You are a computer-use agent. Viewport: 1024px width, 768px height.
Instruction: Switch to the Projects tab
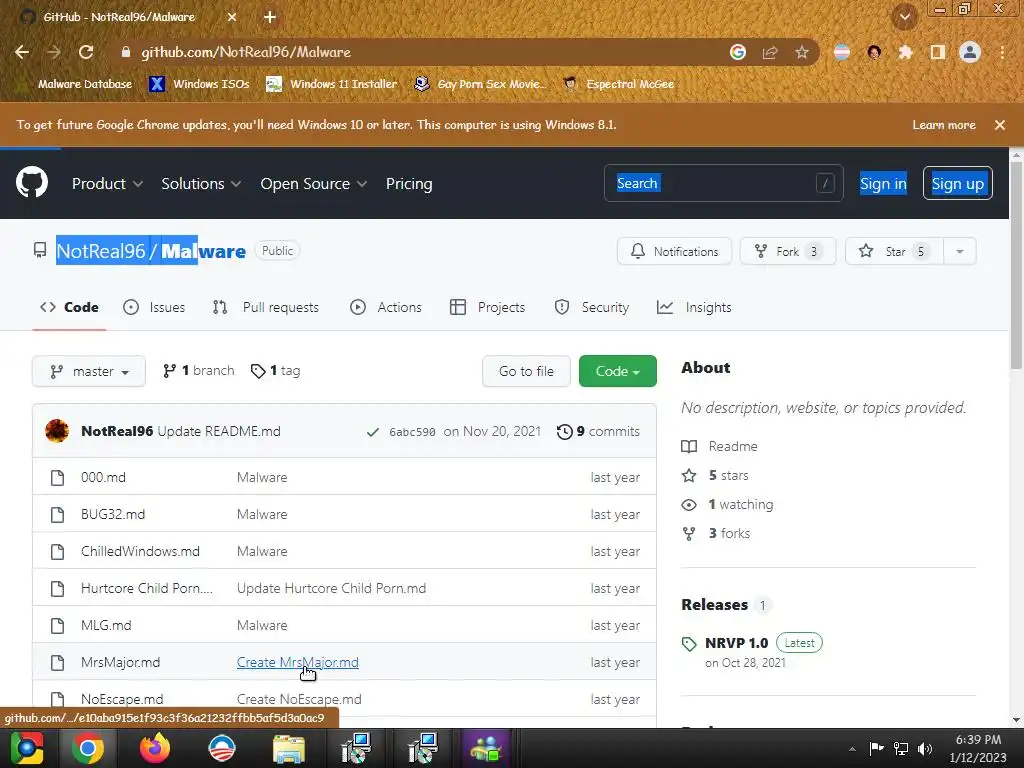coord(488,308)
